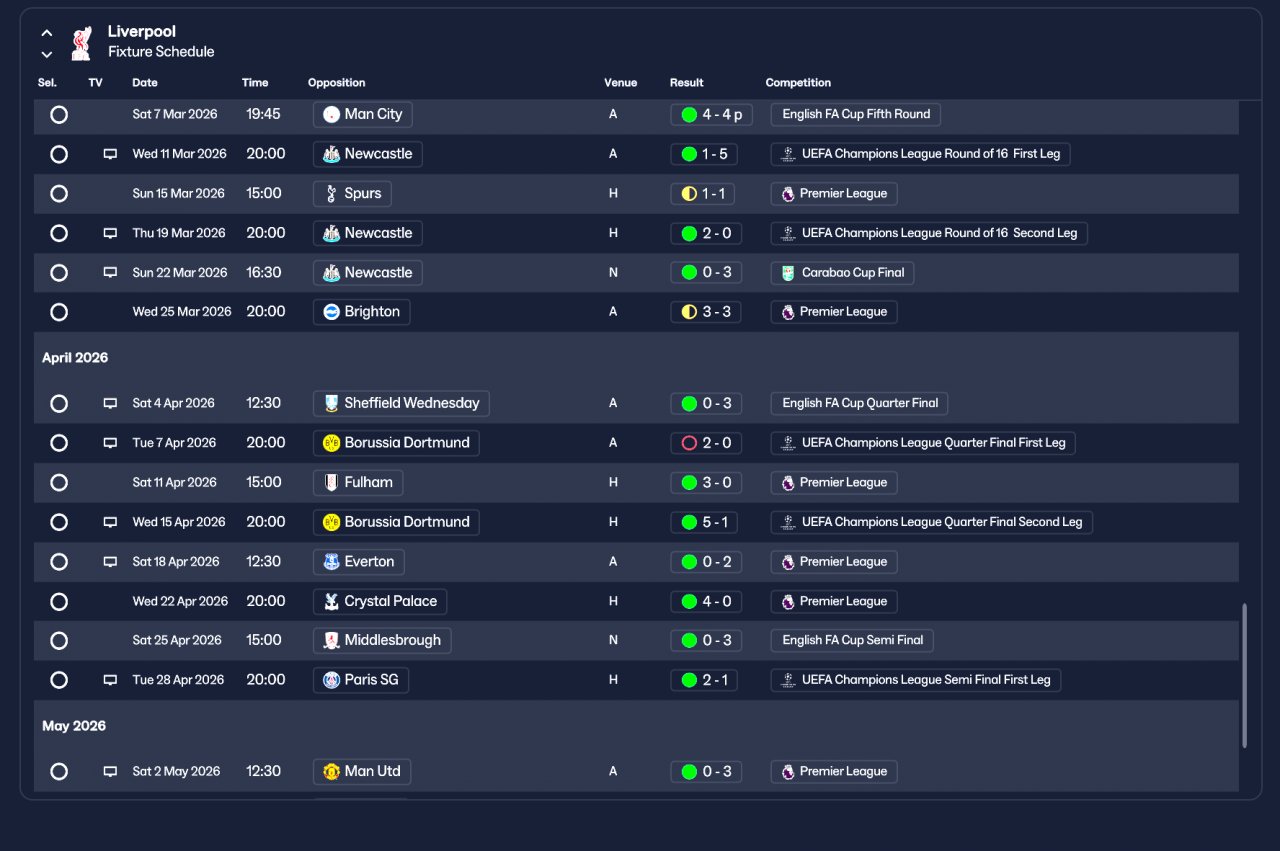This screenshot has height=851, width=1280.
Task: Click TV icon on Dortmund 15 Apr row
Action: 110,522
